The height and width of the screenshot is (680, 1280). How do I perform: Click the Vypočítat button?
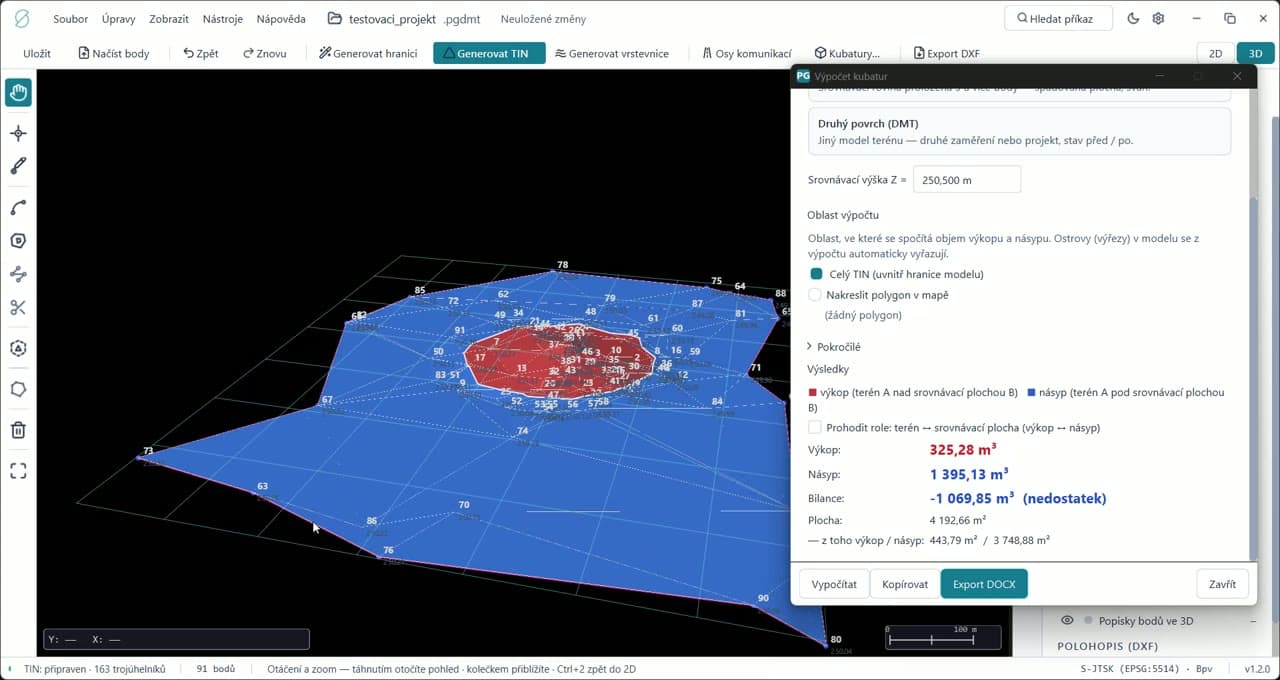[x=834, y=584]
